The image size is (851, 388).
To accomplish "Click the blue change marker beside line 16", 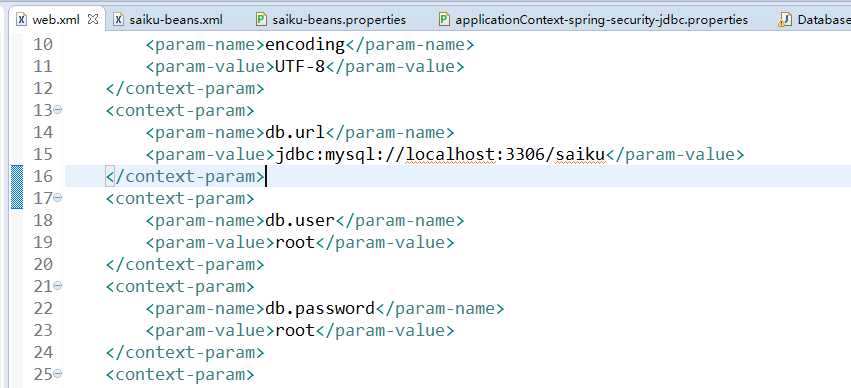I will coord(17,187).
